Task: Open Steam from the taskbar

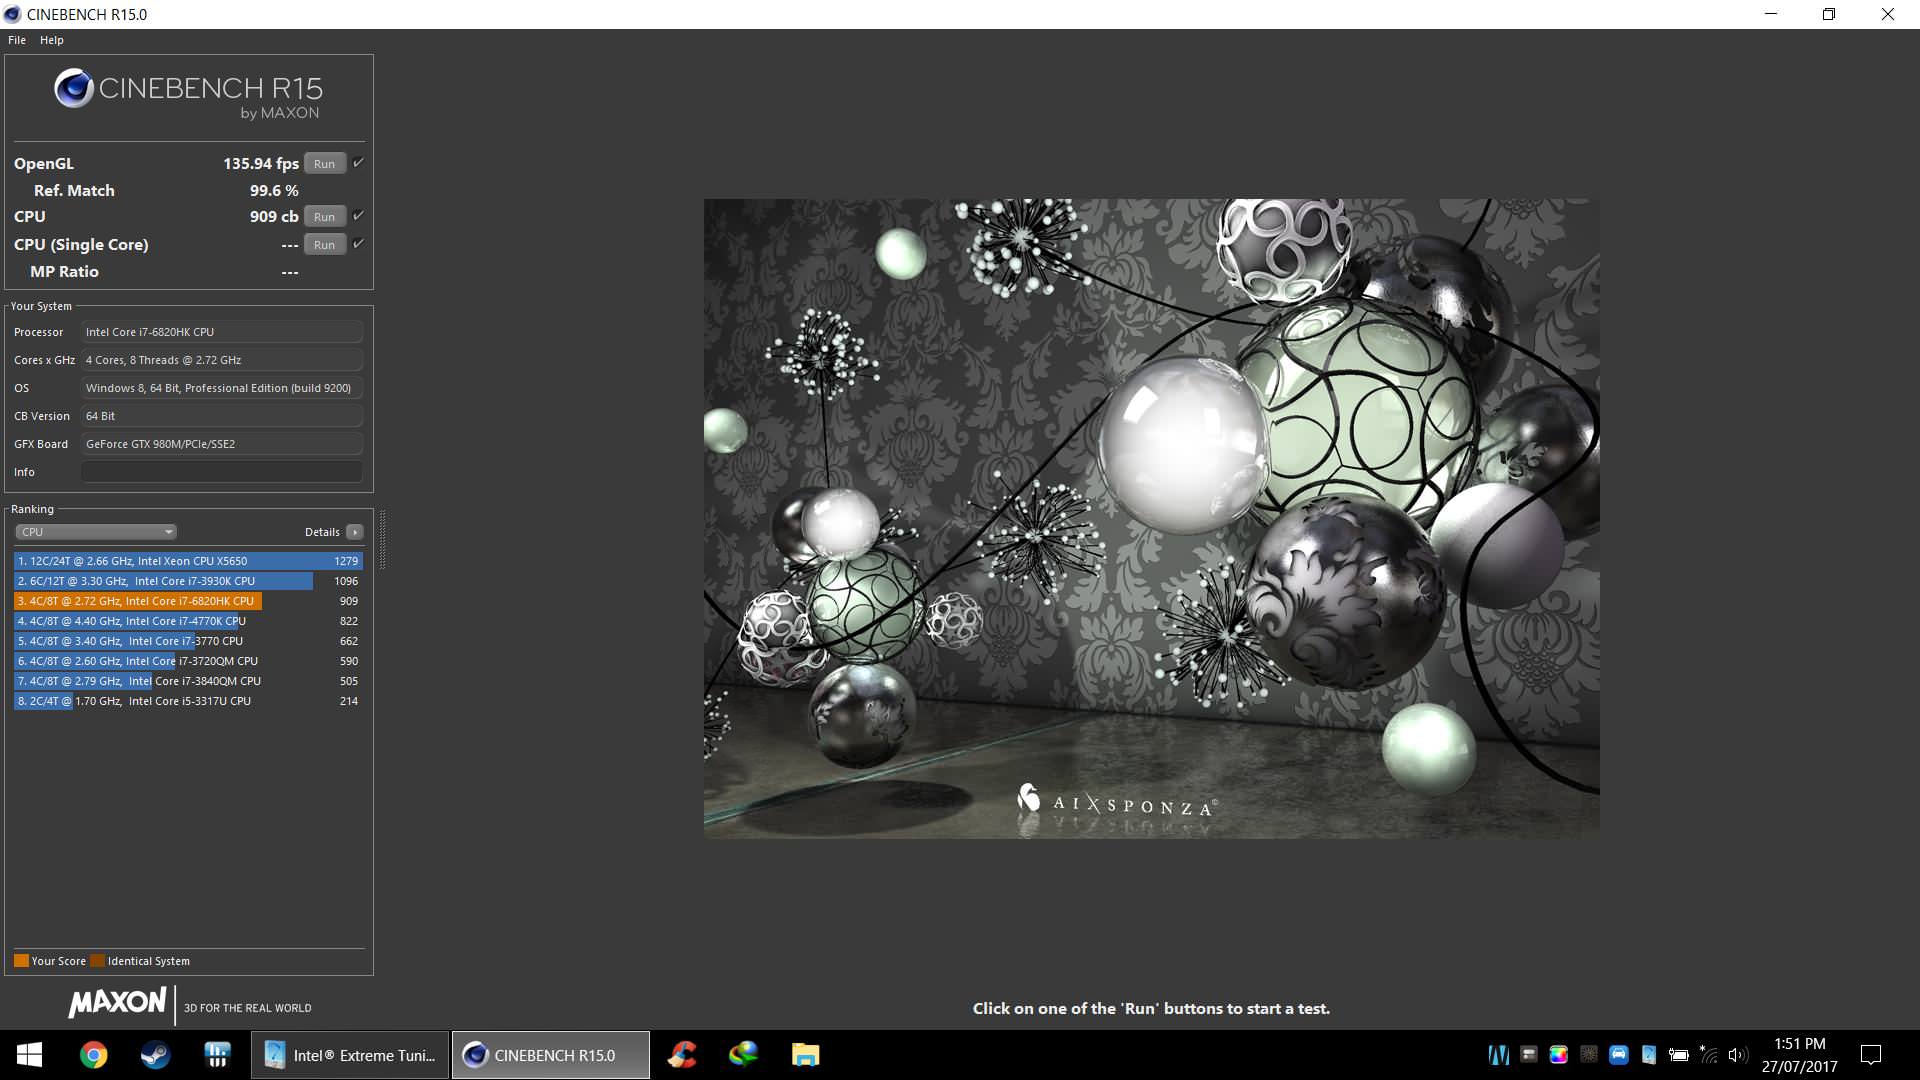Action: 155,1055
